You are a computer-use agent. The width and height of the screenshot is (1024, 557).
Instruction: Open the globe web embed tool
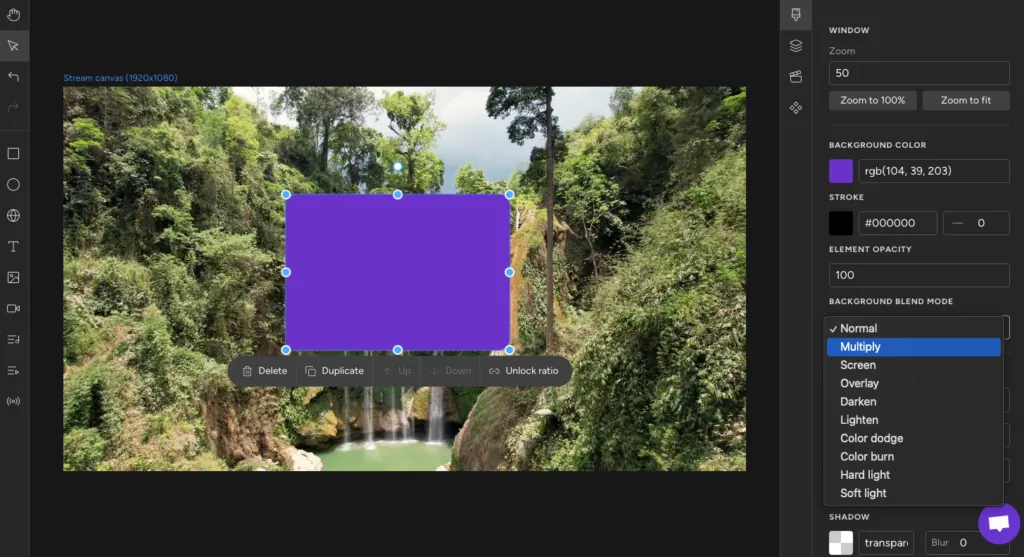click(x=13, y=215)
